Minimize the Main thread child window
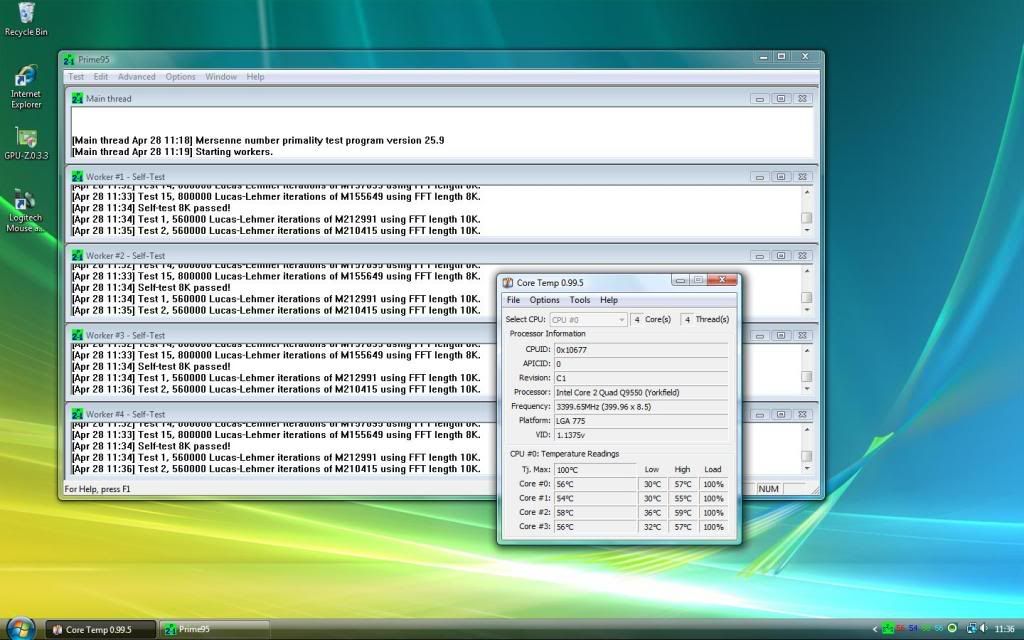The height and width of the screenshot is (640, 1024). pyautogui.click(x=760, y=99)
